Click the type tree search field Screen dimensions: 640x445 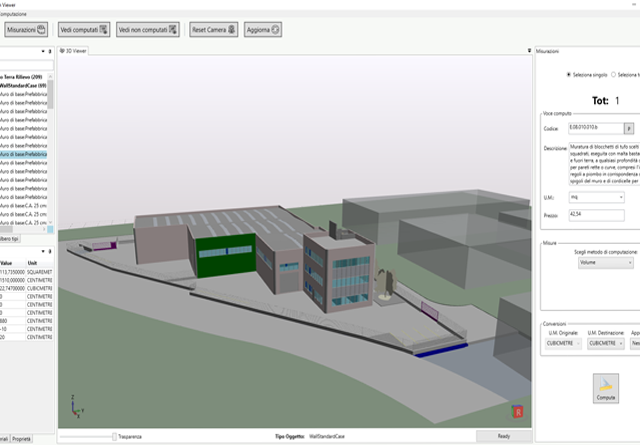point(26,65)
